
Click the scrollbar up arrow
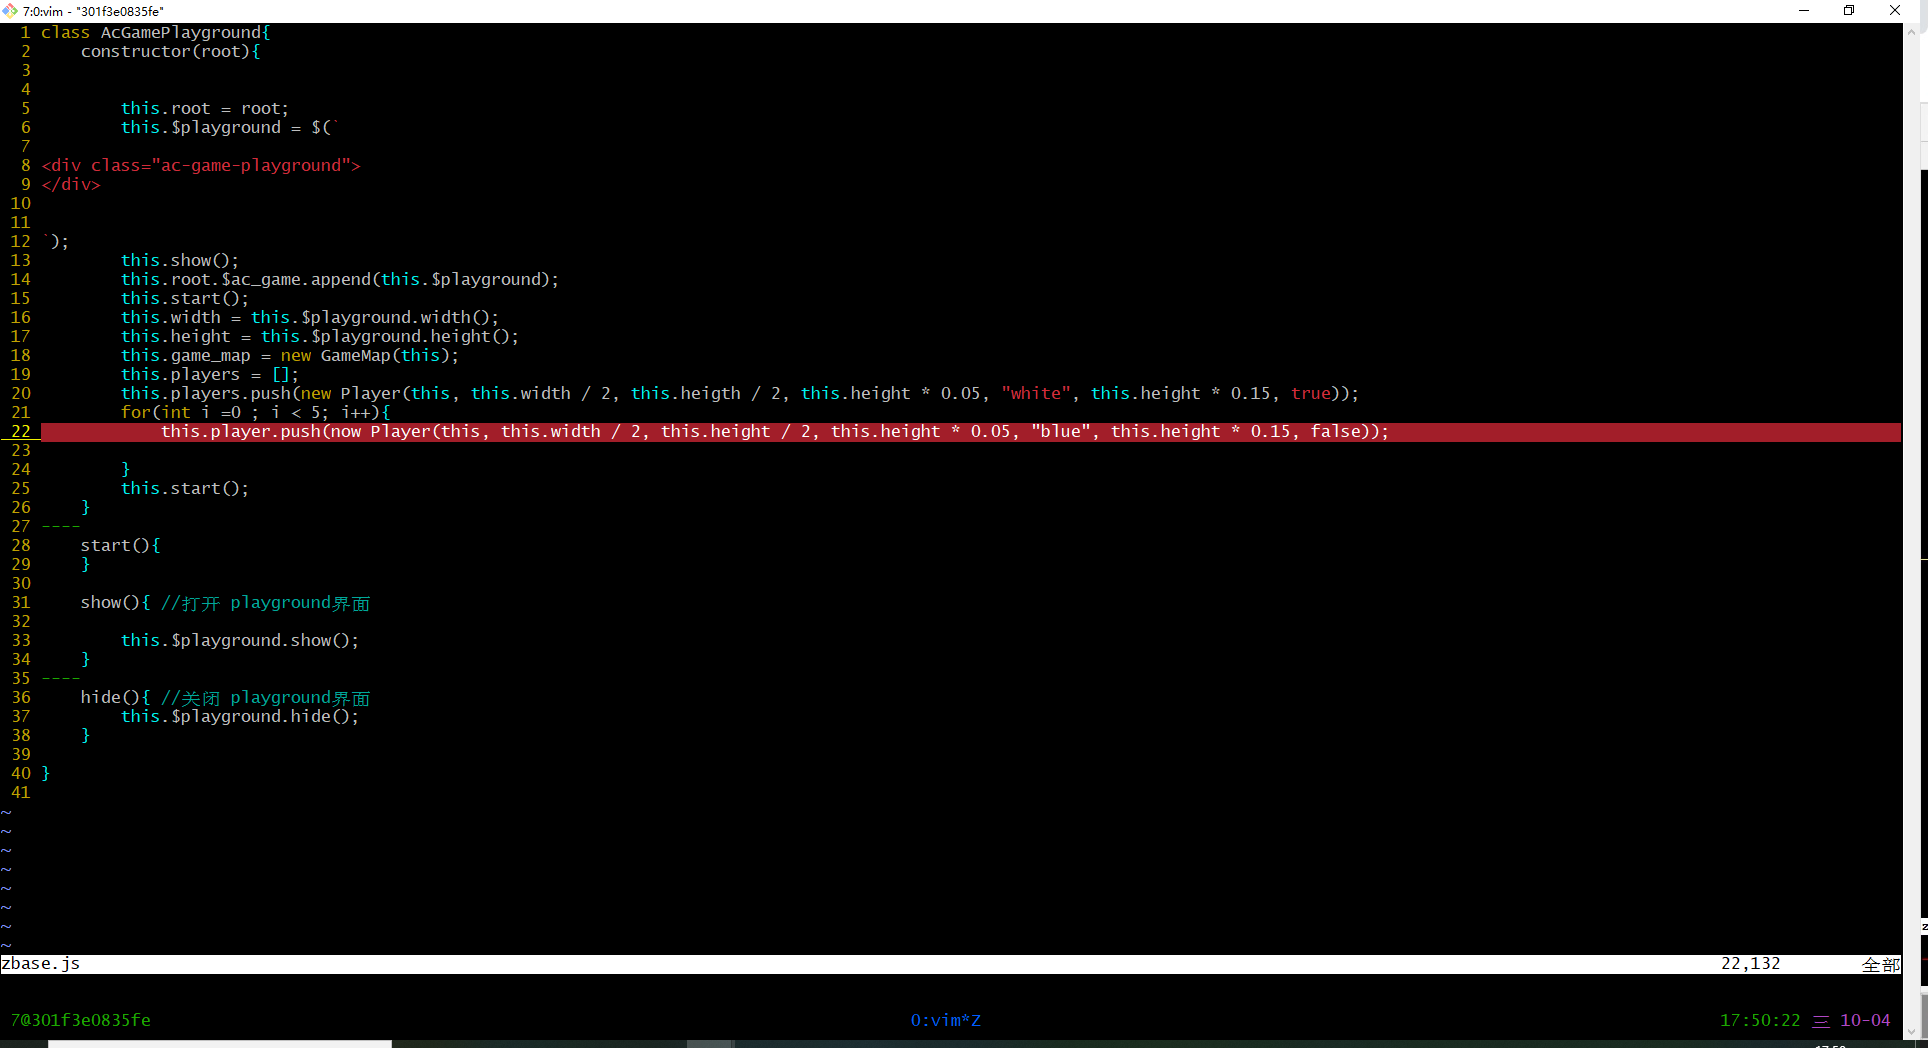pyautogui.click(x=1911, y=32)
